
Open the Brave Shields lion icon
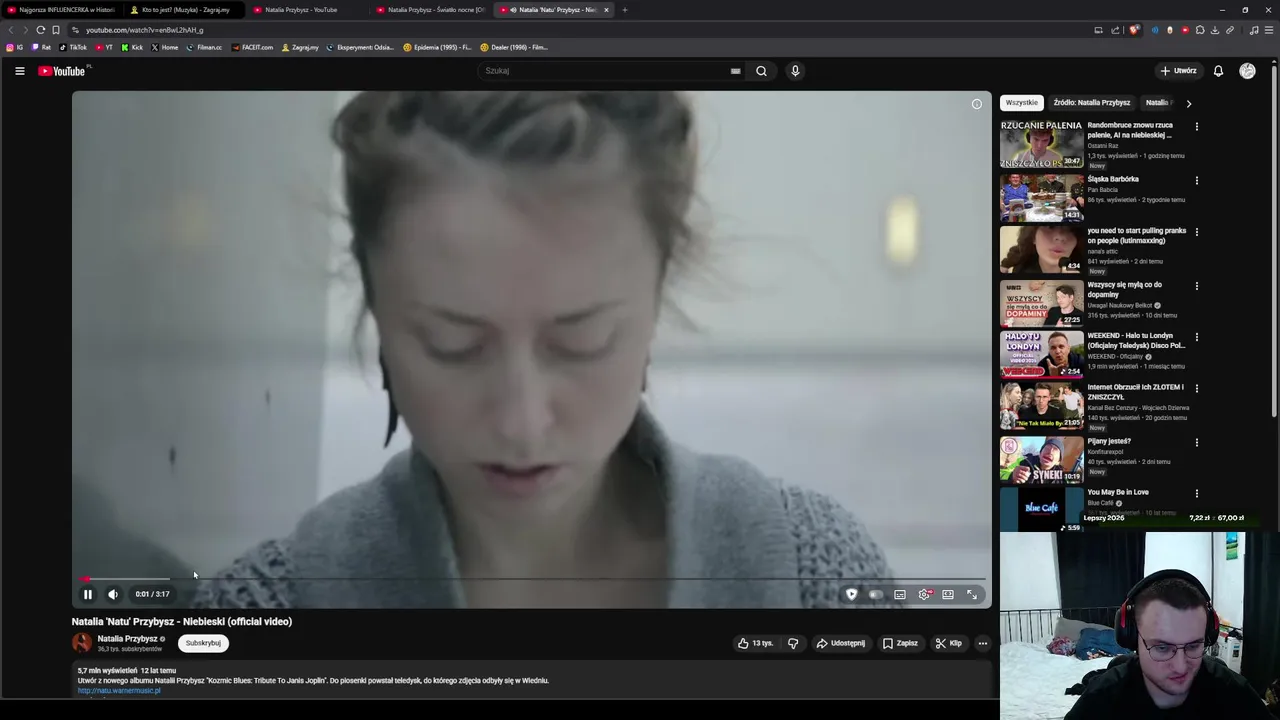coord(1133,30)
